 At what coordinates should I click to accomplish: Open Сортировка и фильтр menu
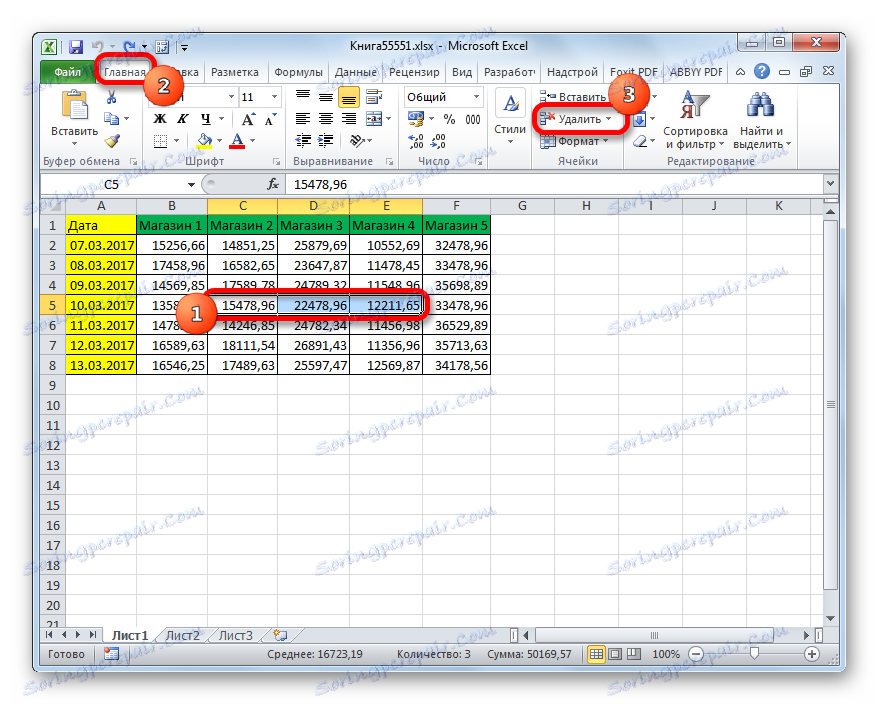695,120
